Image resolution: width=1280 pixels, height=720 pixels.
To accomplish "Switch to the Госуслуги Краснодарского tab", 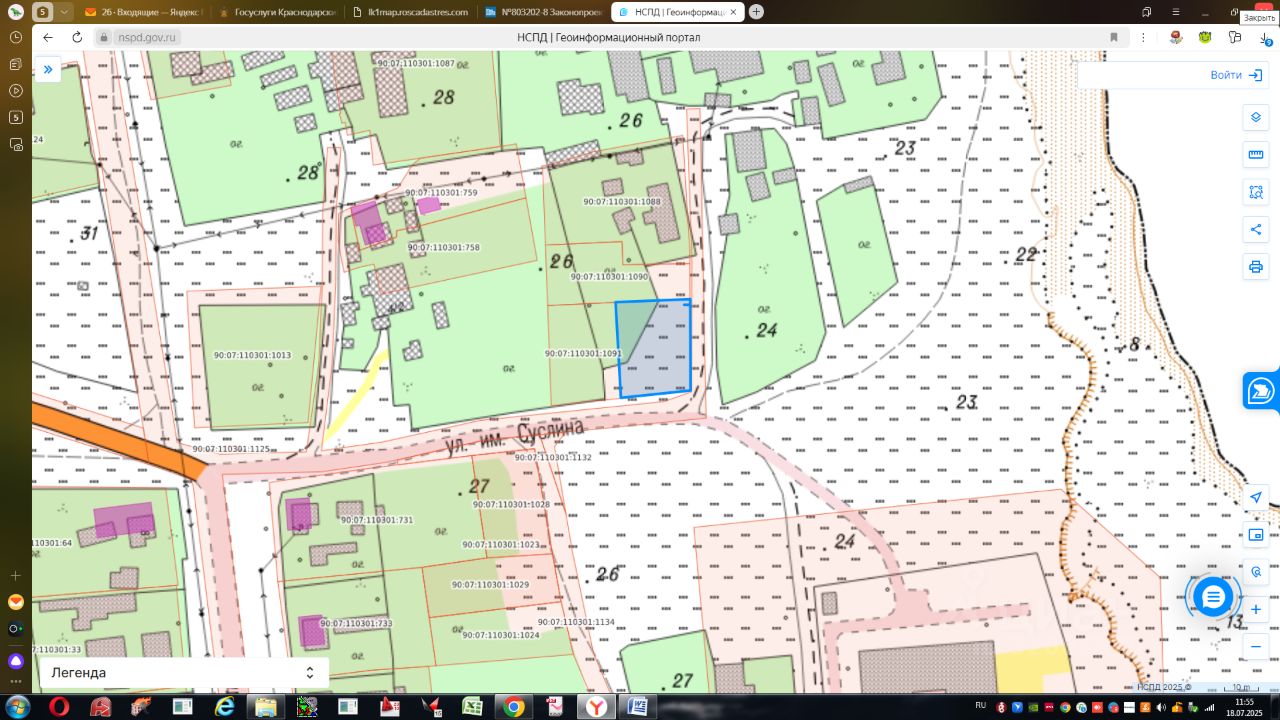I will click(279, 12).
